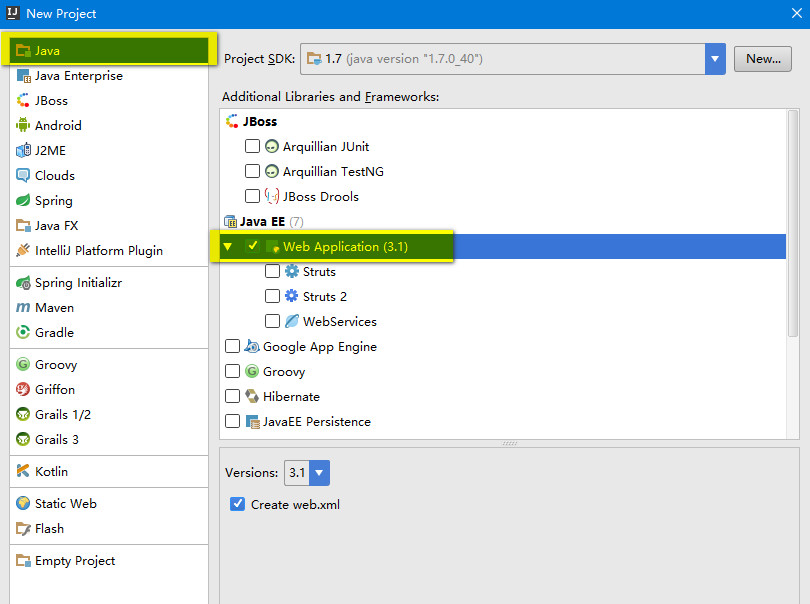Select the Griffon project icon

(x=23, y=390)
